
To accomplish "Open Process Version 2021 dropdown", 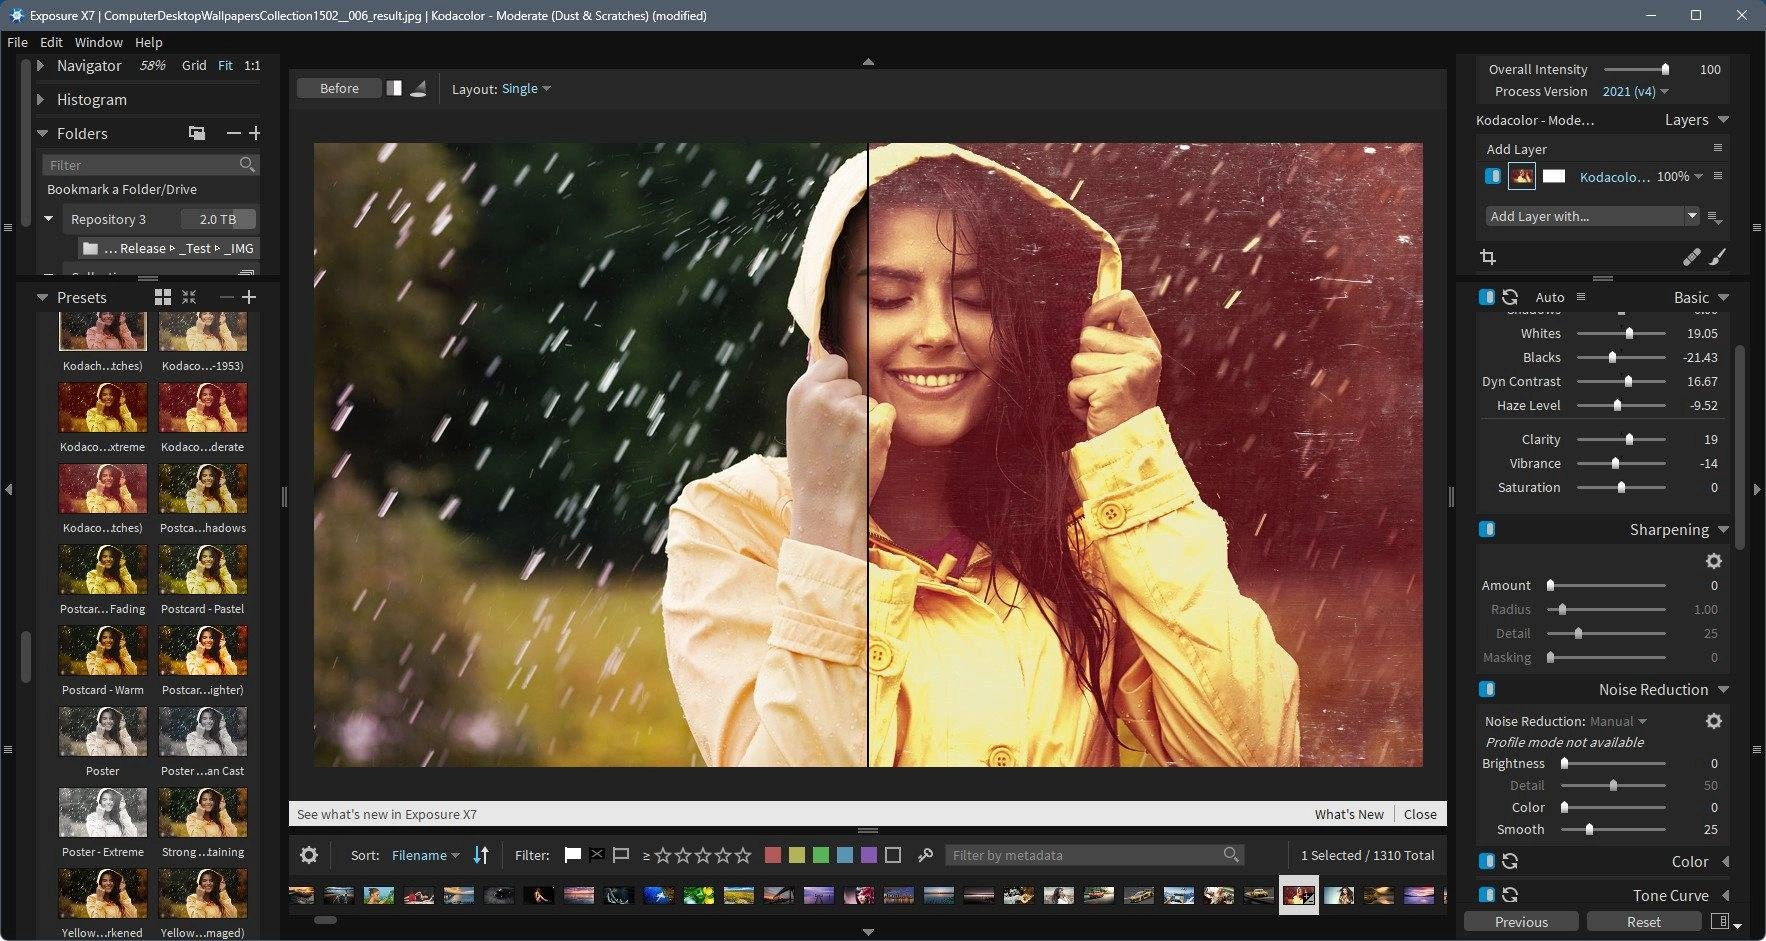I will coord(1635,91).
